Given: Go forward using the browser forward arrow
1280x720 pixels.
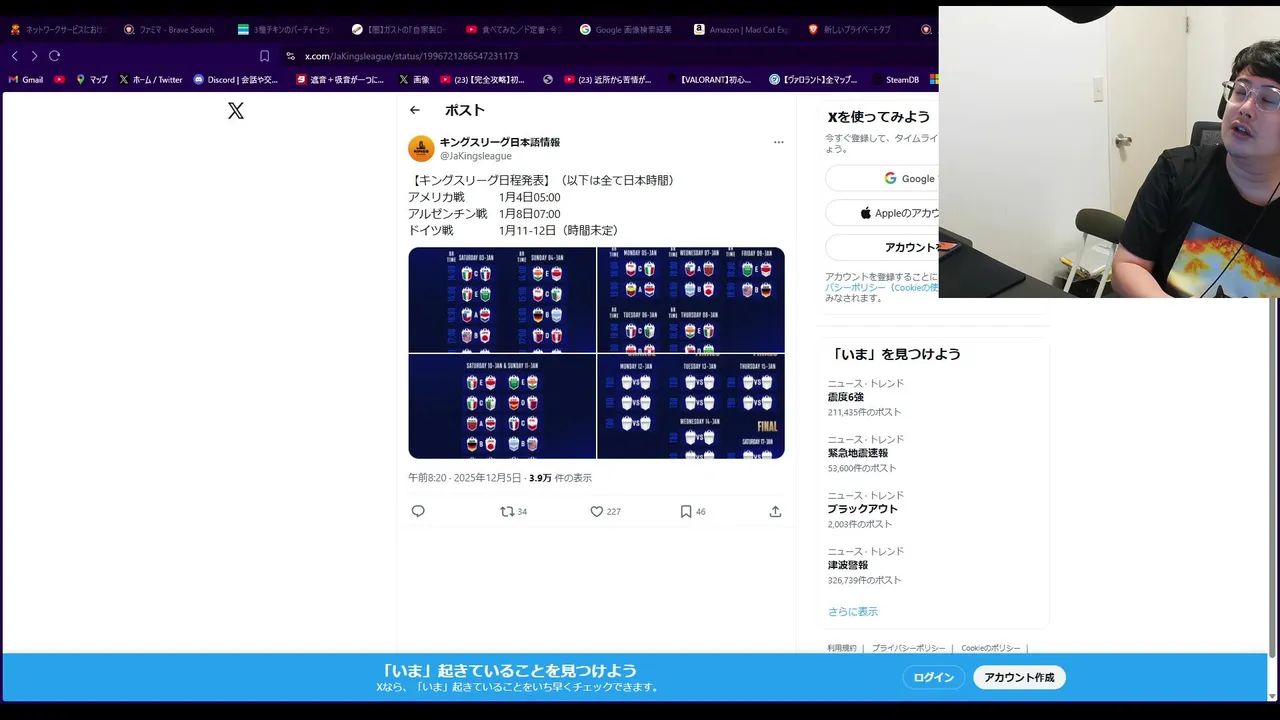Looking at the screenshot, I should 34,56.
